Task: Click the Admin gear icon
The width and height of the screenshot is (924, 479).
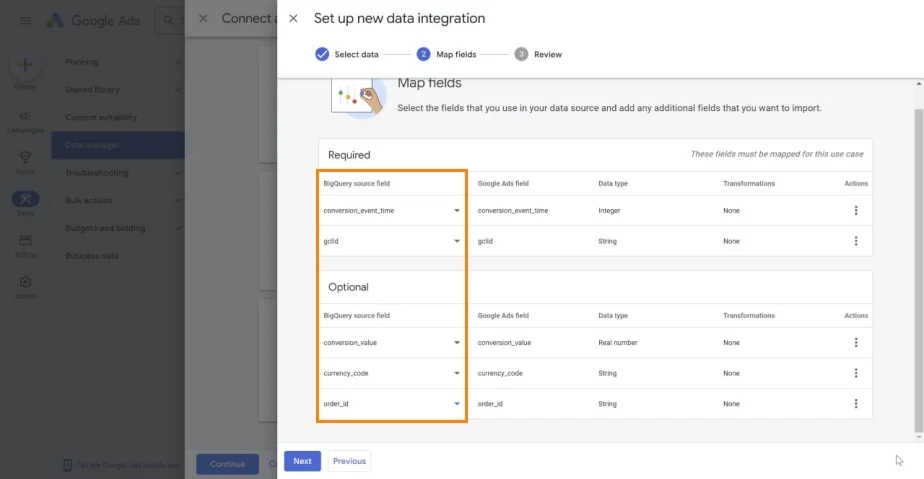Action: (25, 282)
